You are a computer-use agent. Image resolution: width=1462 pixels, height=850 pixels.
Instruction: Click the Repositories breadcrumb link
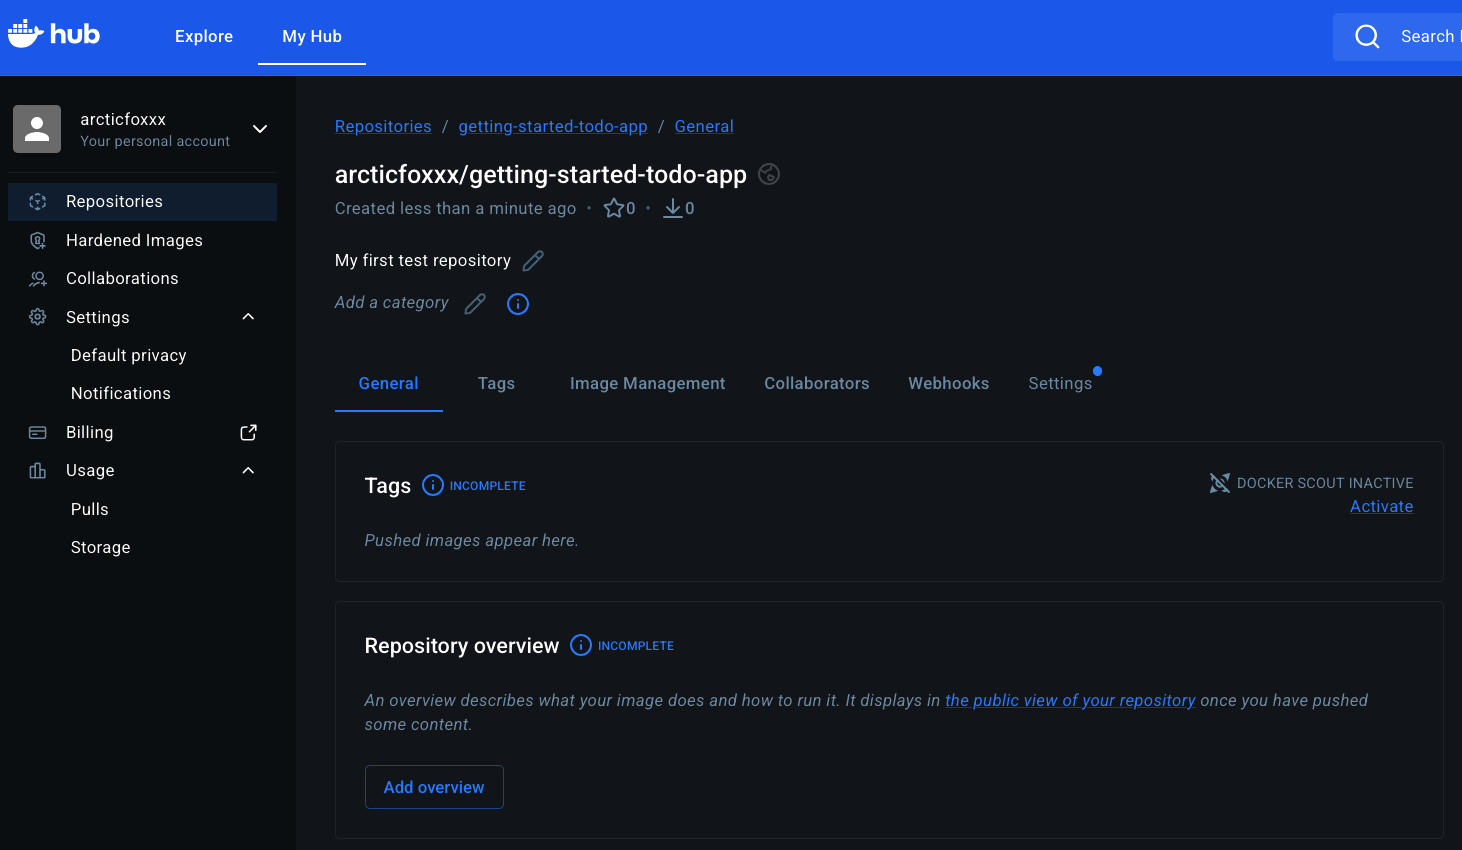pos(383,127)
